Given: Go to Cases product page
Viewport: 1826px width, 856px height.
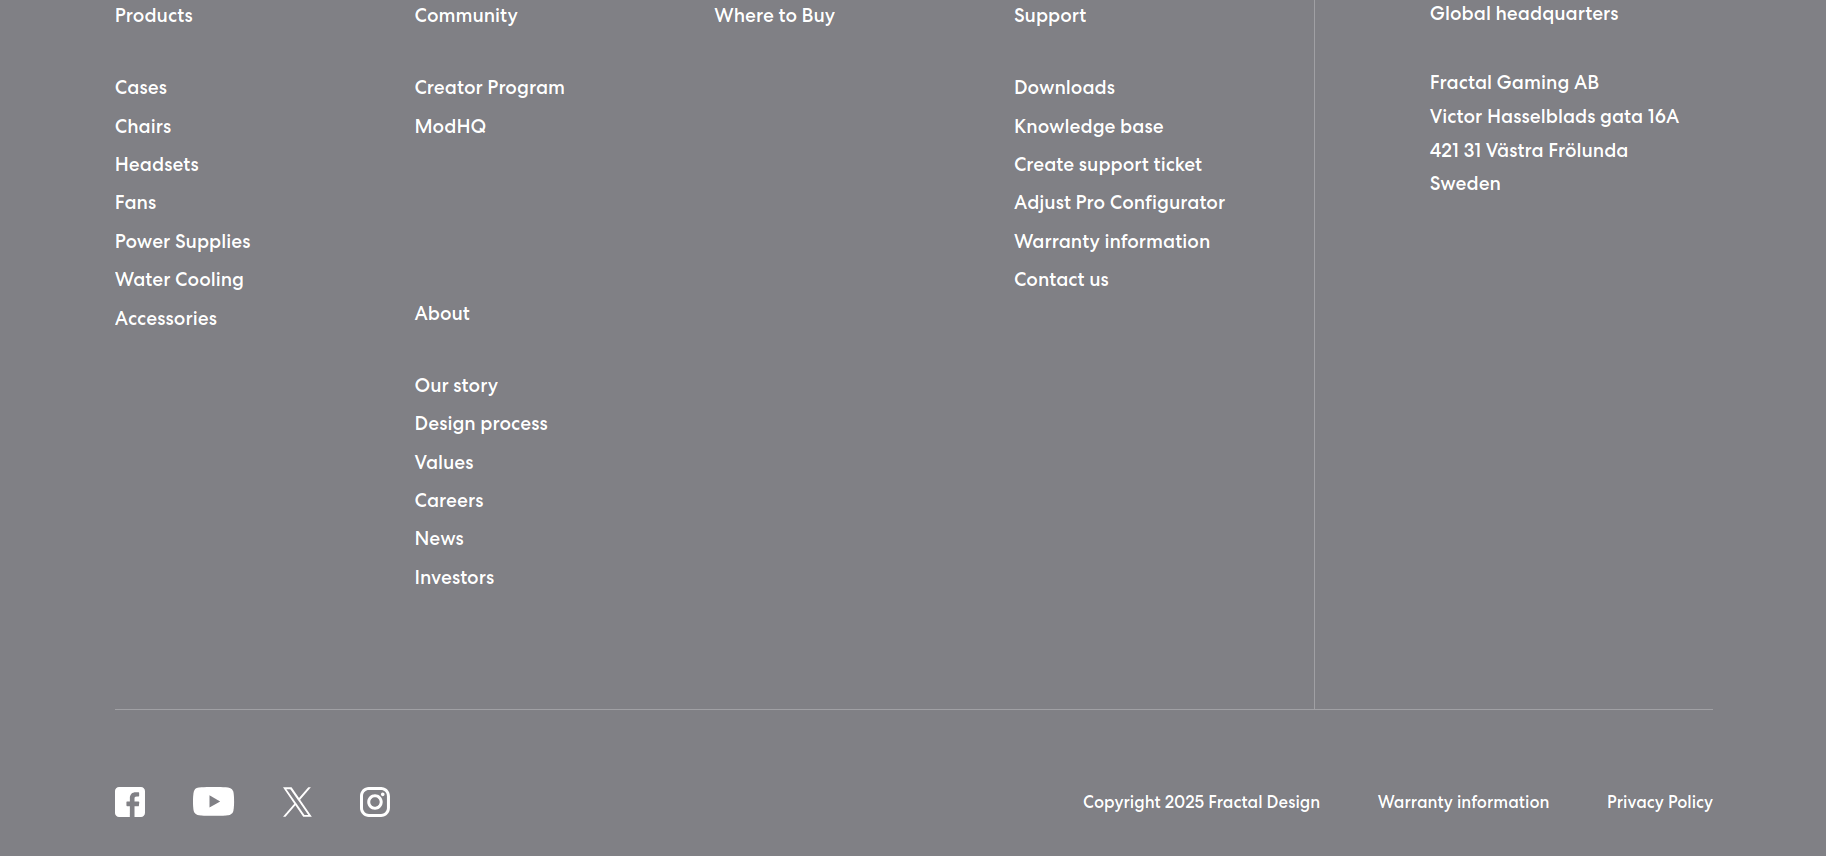Looking at the screenshot, I should pyautogui.click(x=141, y=88).
